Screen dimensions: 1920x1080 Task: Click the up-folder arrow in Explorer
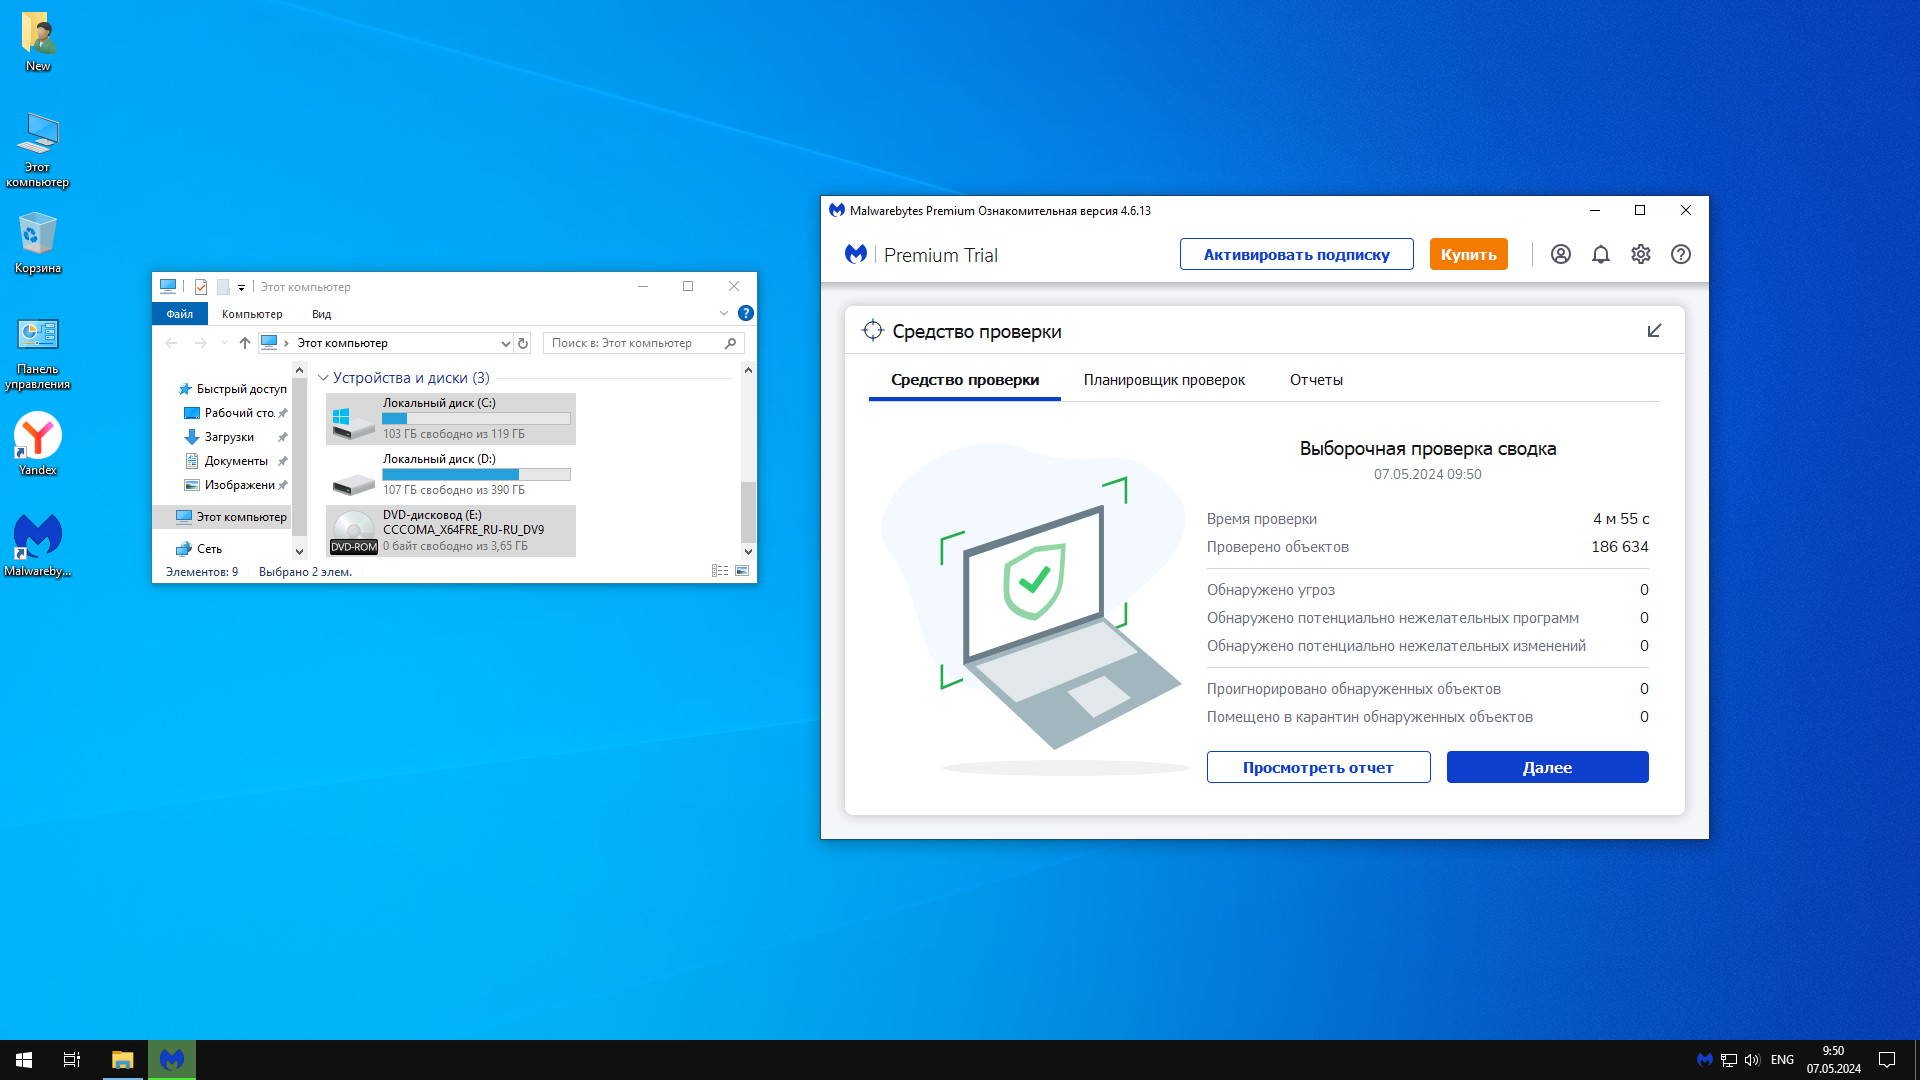(244, 343)
